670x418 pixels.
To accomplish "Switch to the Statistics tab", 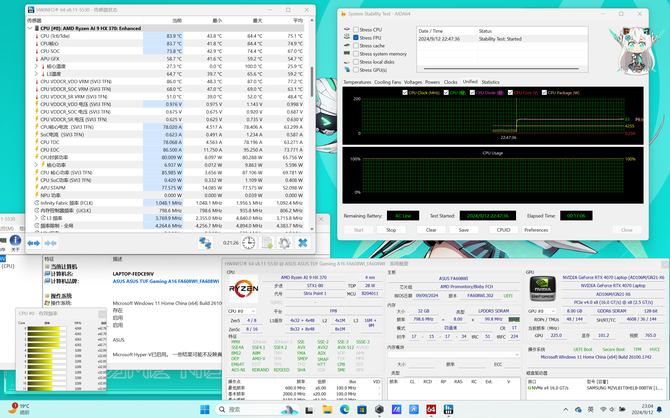I will pyautogui.click(x=491, y=82).
